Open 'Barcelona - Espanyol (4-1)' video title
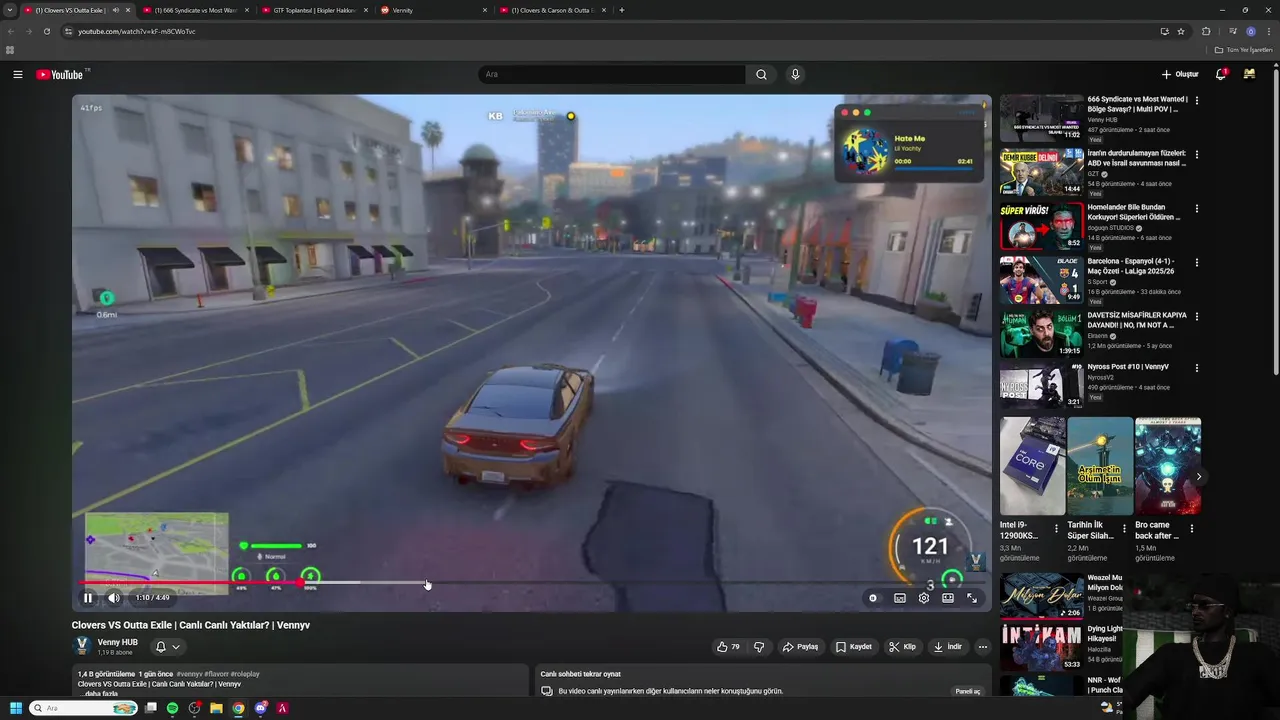 1131,266
